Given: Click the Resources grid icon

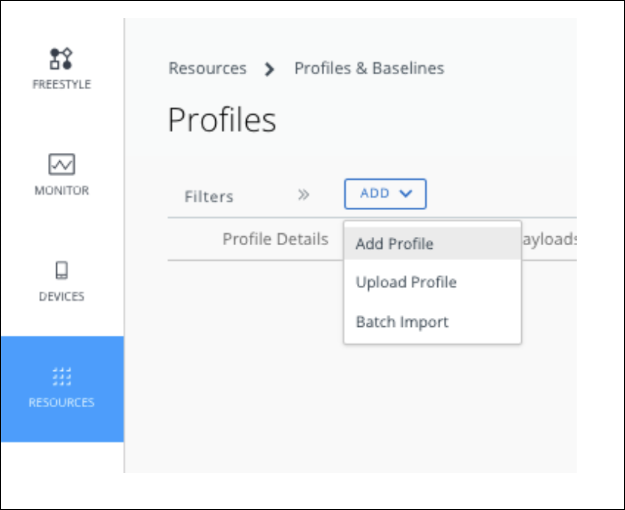Looking at the screenshot, I should (62, 376).
